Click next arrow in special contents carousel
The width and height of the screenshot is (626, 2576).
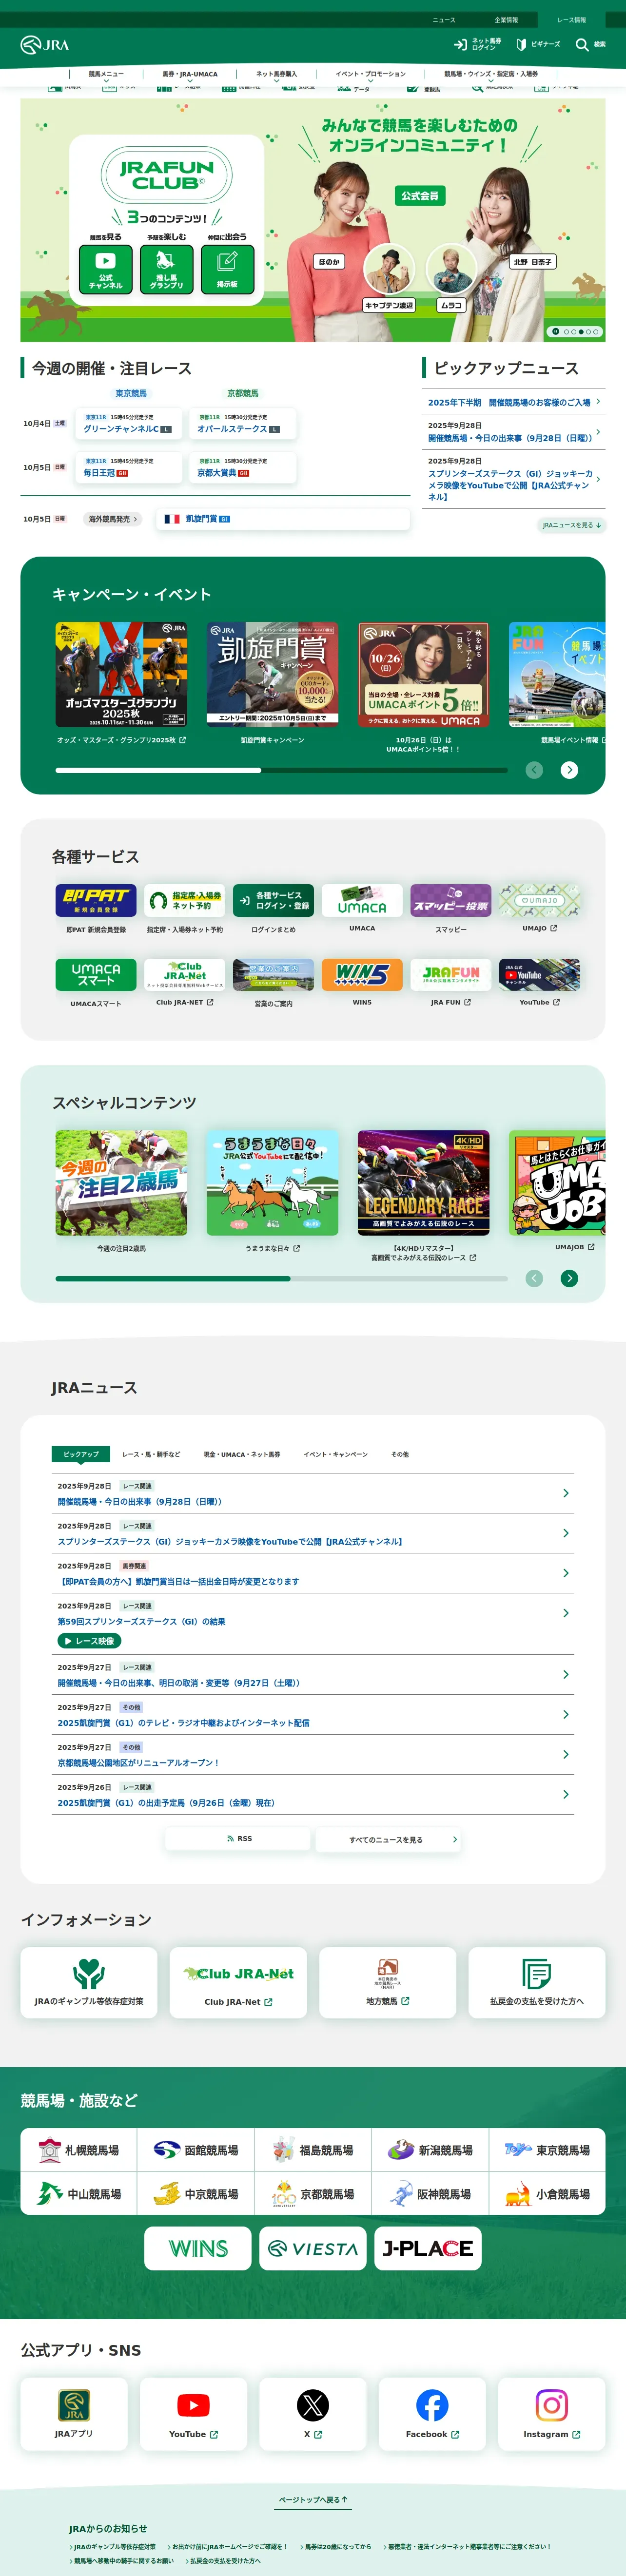pyautogui.click(x=569, y=1278)
